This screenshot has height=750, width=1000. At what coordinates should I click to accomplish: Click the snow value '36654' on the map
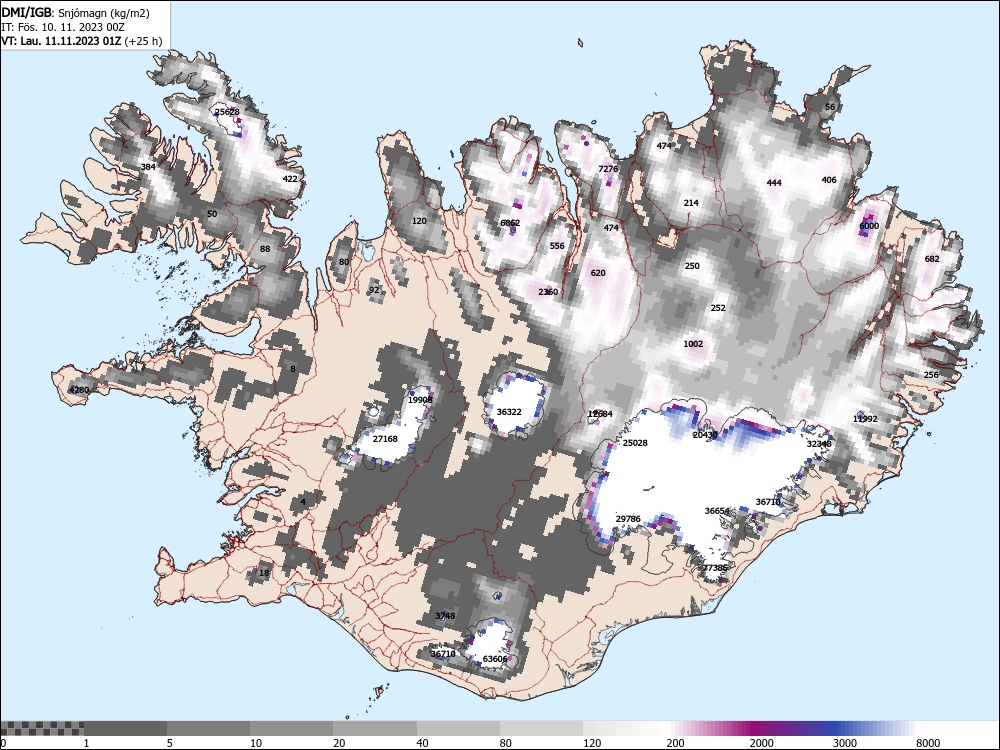(717, 511)
